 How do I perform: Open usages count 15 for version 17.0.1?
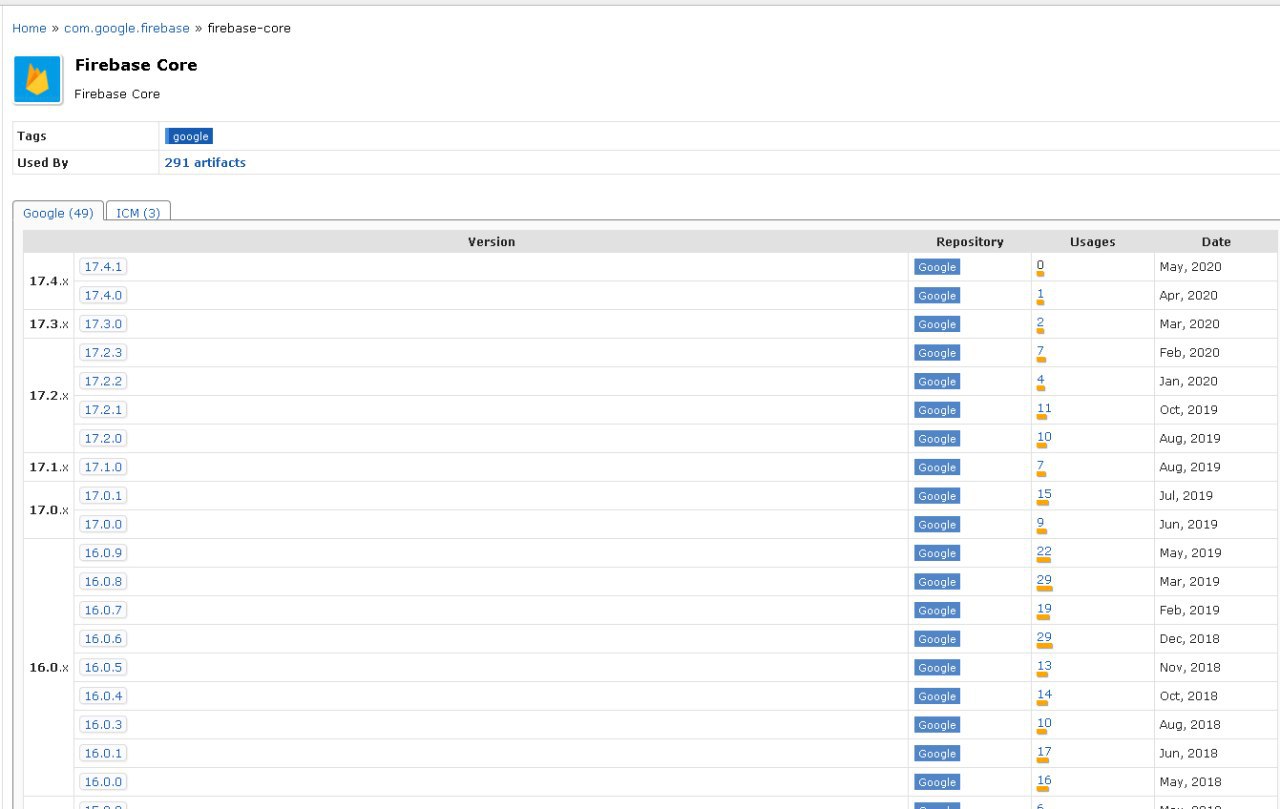click(1044, 495)
